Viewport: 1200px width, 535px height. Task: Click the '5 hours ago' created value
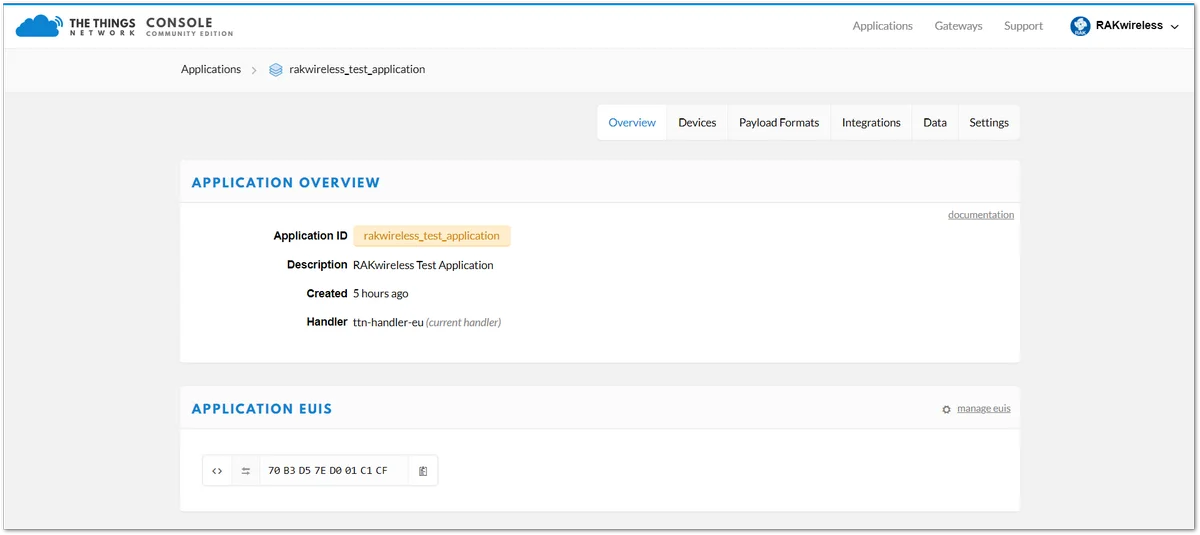point(381,294)
